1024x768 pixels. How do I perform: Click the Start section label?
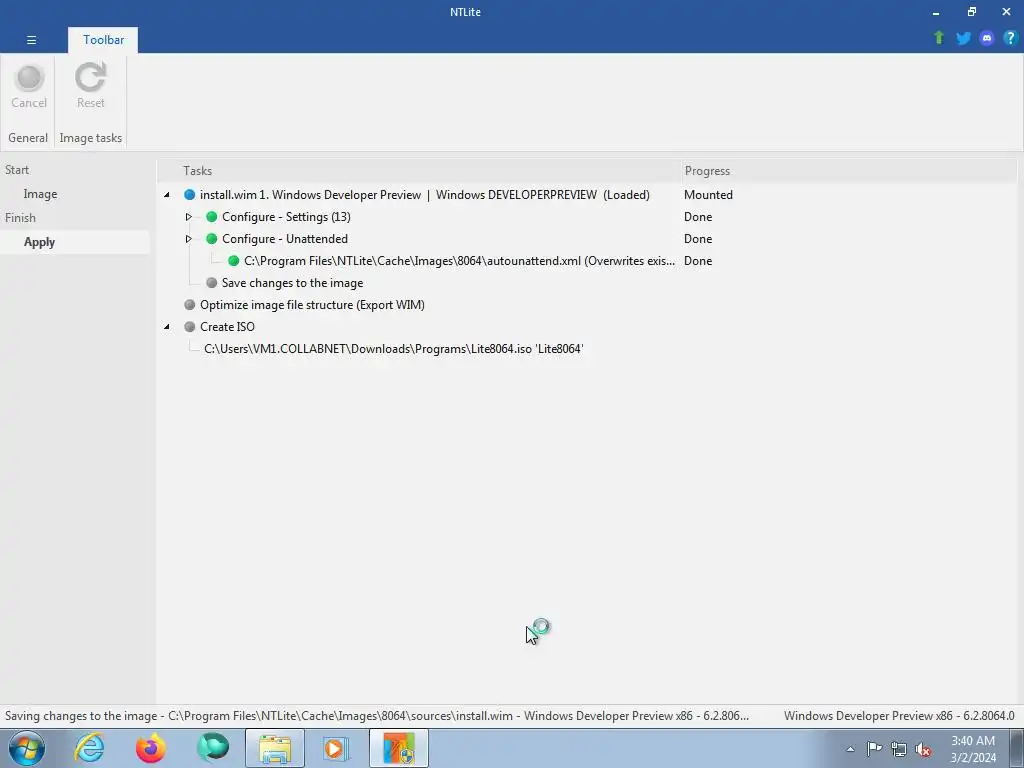tap(17, 170)
